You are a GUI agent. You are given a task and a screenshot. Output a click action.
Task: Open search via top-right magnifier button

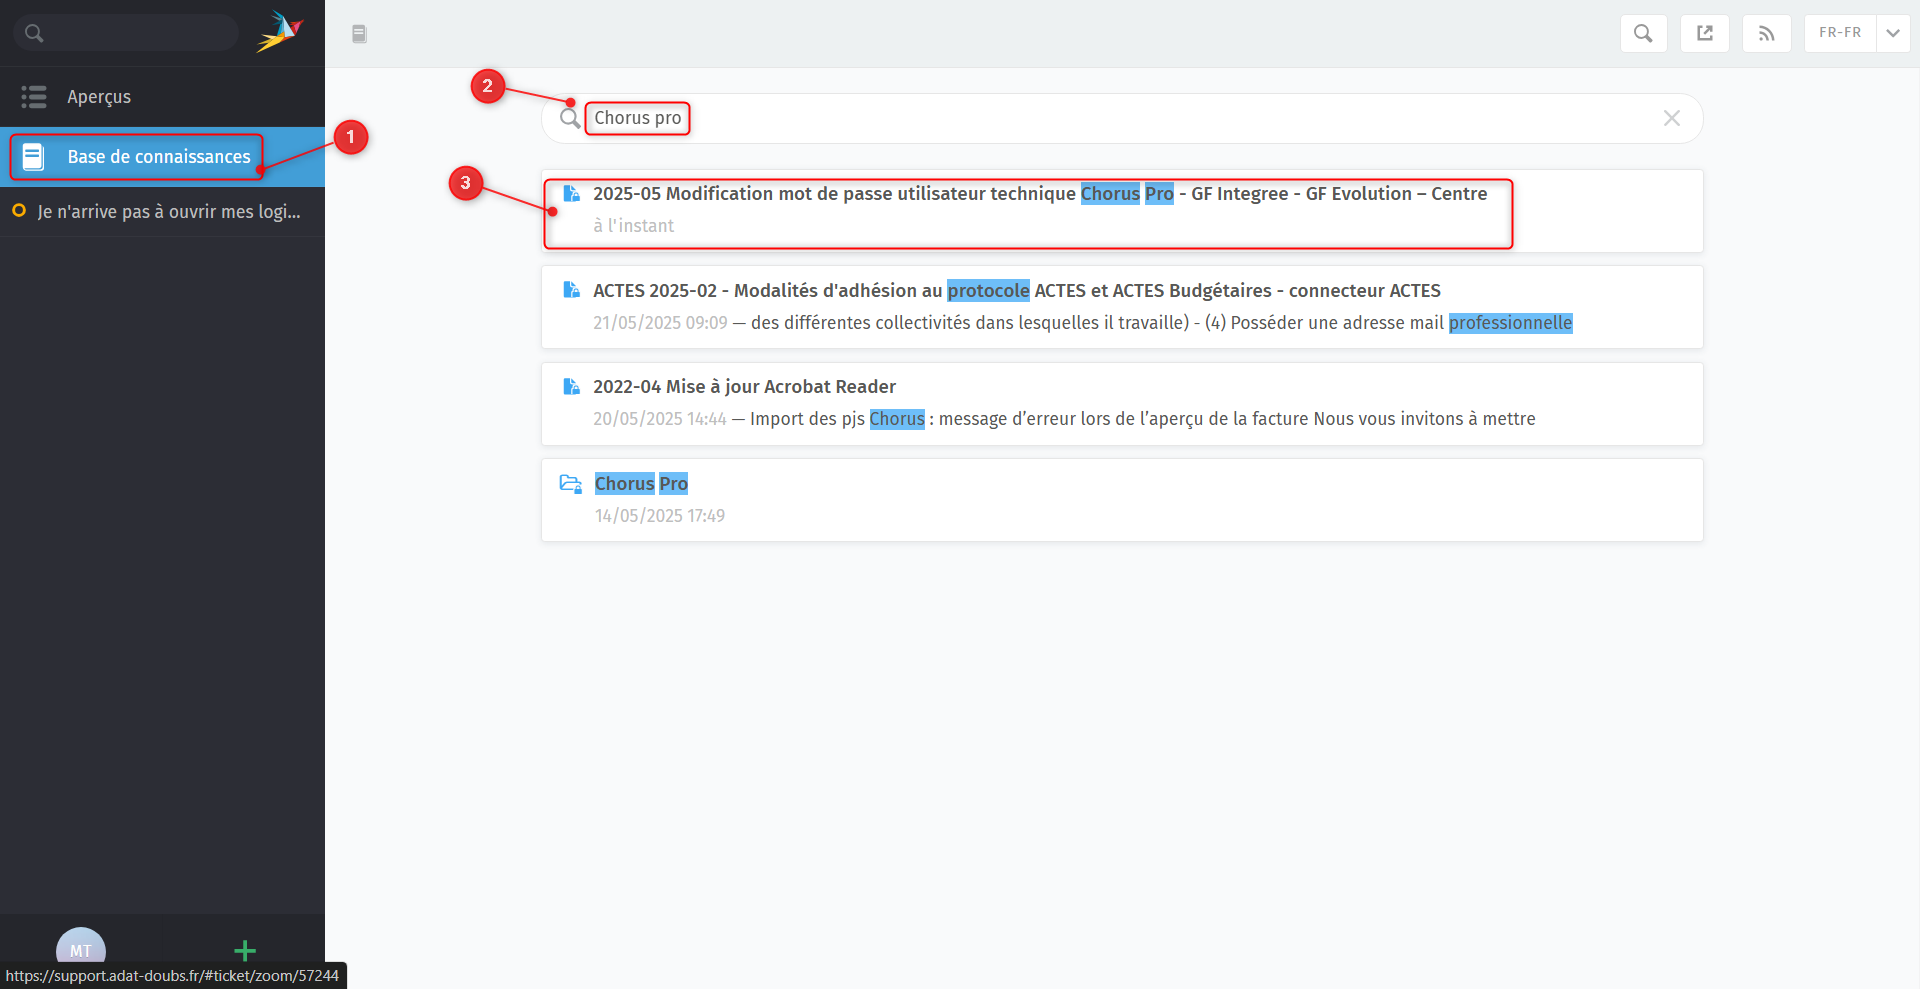click(1643, 33)
